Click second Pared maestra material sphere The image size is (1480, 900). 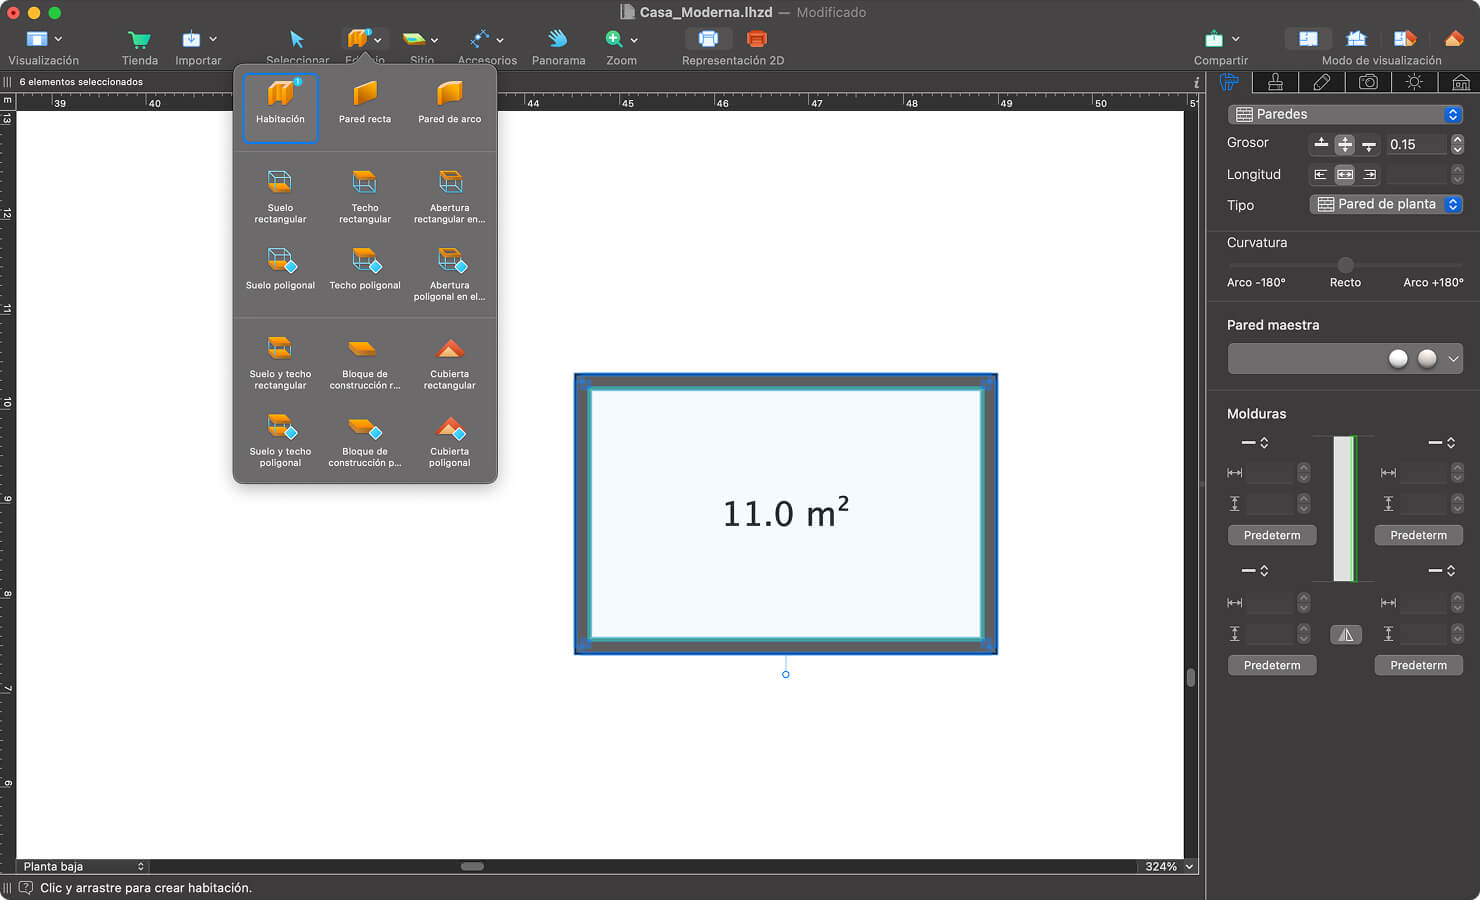point(1427,359)
